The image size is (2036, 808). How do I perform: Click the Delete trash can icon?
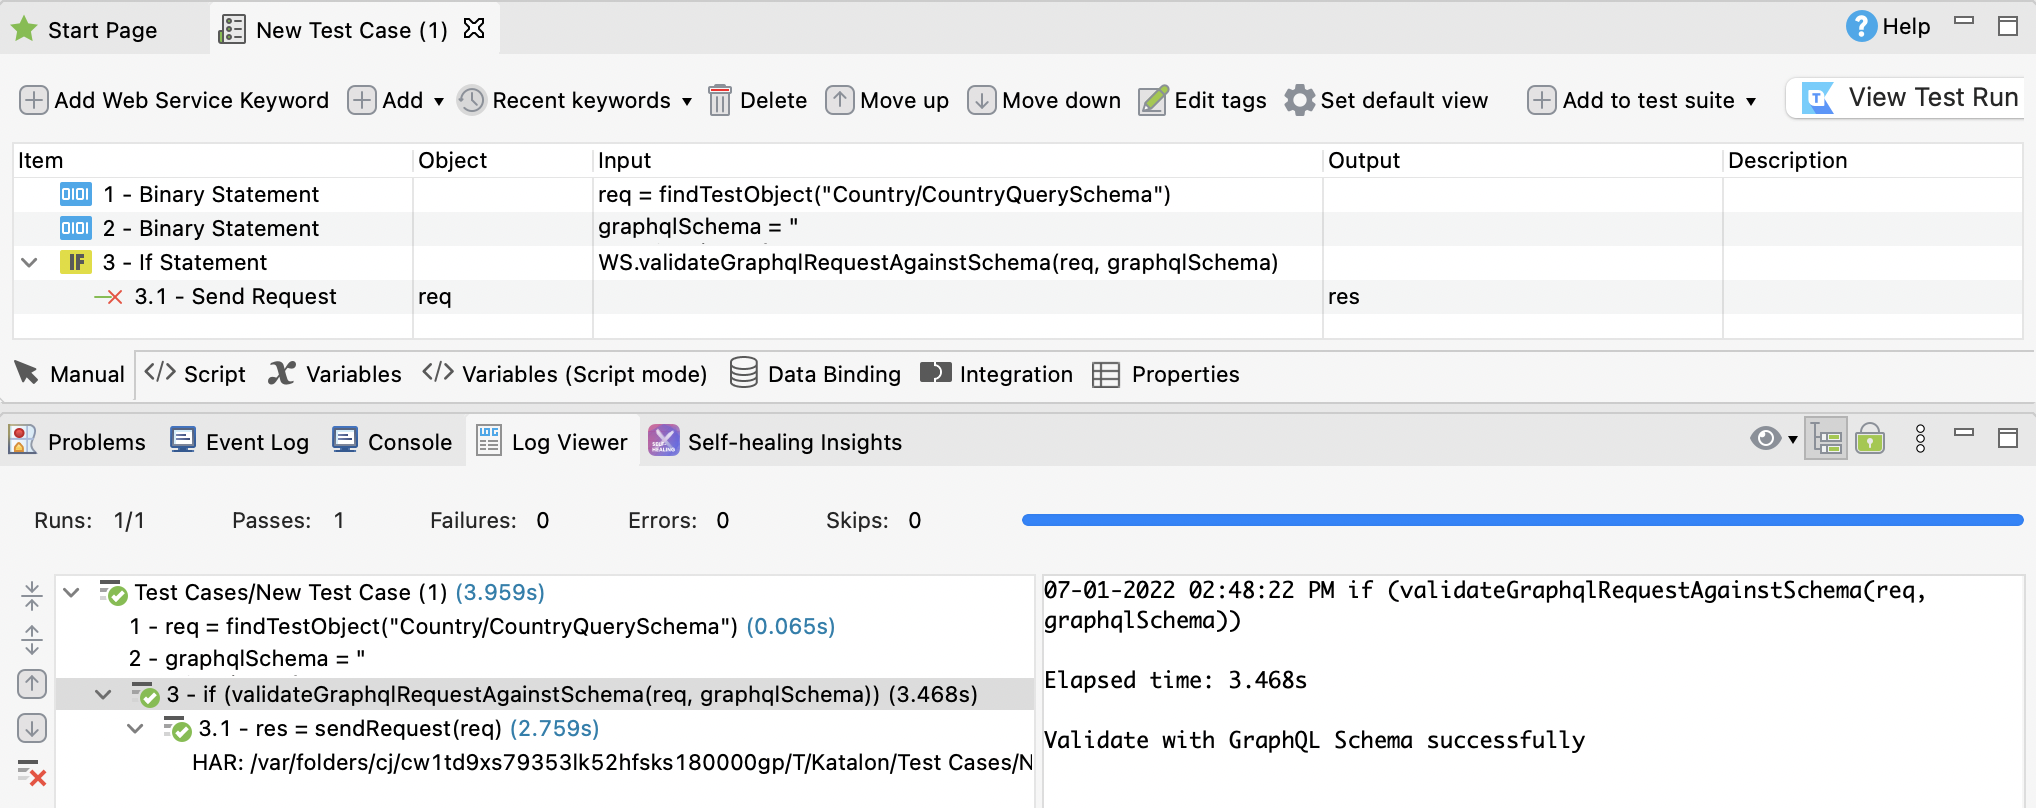coord(719,101)
